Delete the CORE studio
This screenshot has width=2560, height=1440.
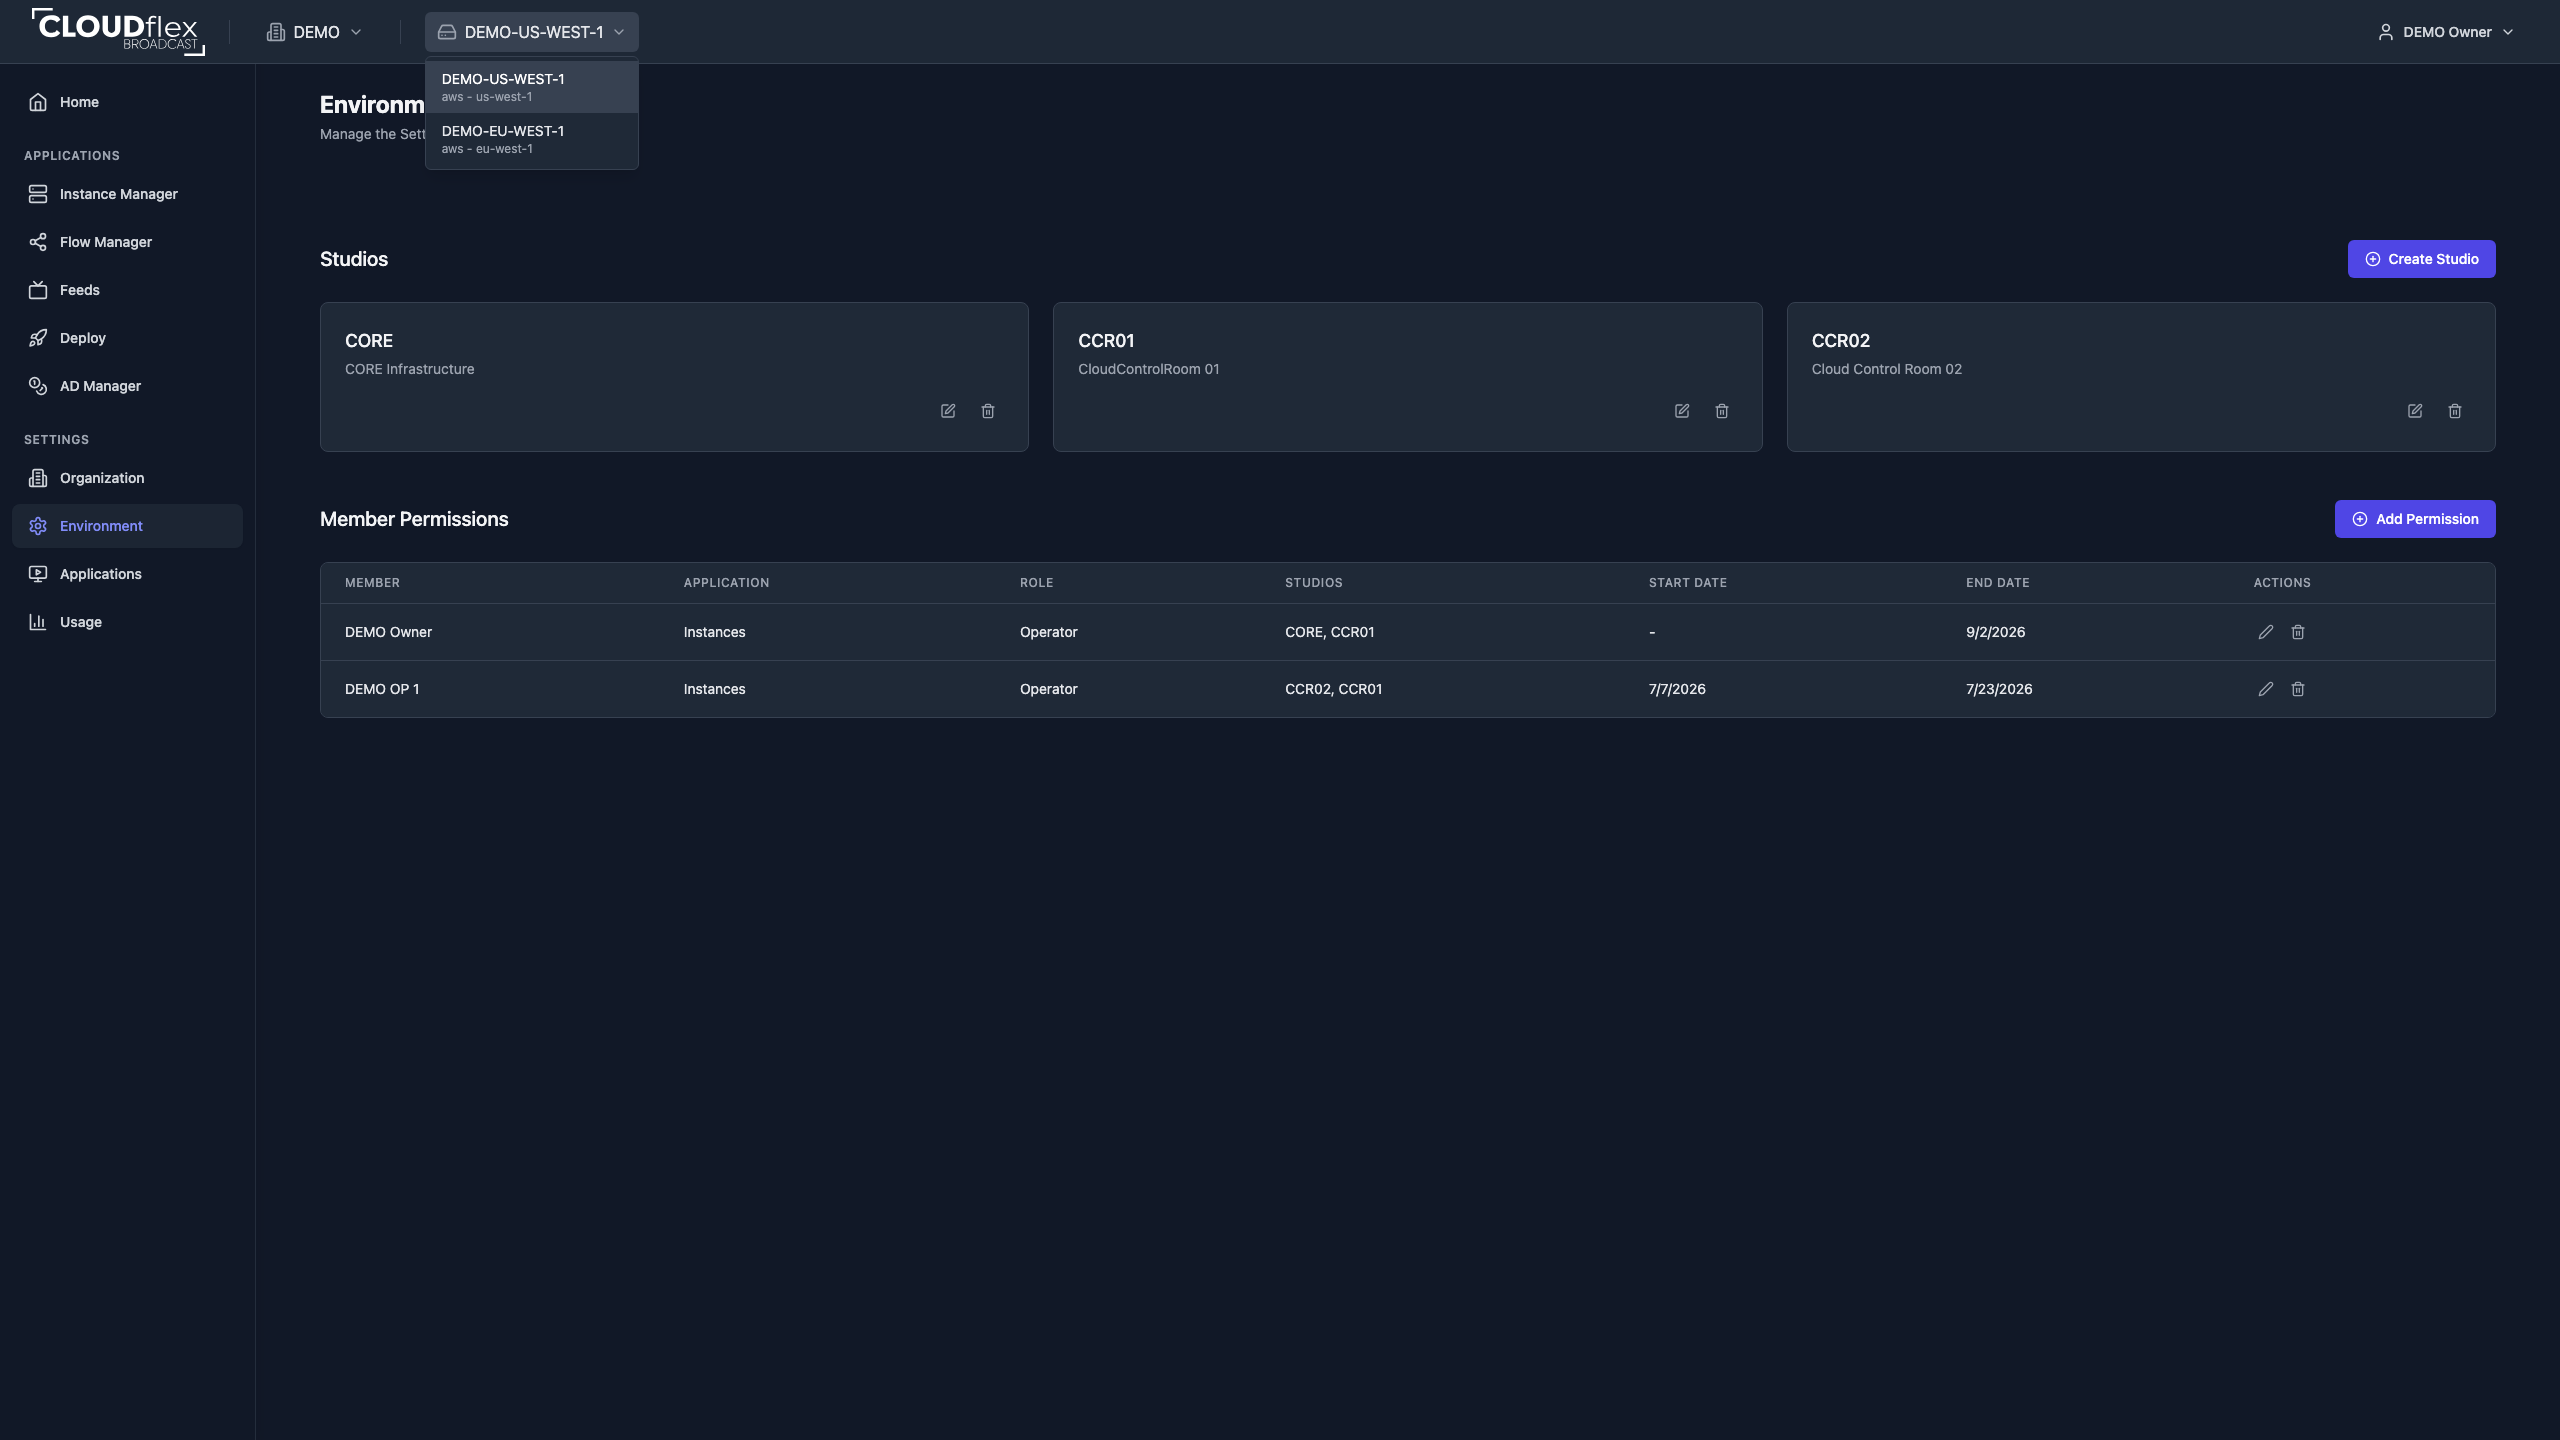coord(988,411)
